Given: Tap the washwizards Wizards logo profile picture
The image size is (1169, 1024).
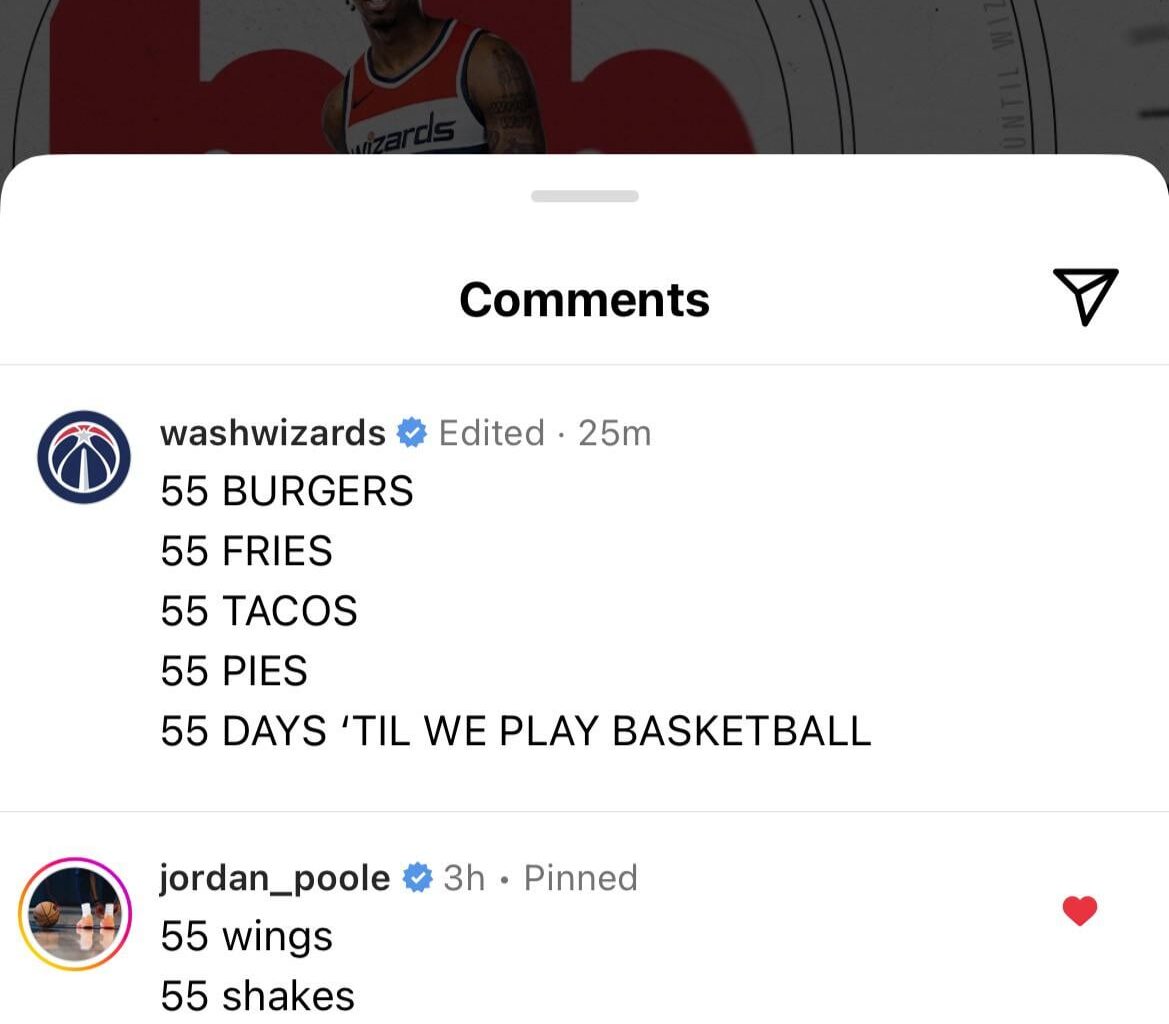Looking at the screenshot, I should 84,457.
